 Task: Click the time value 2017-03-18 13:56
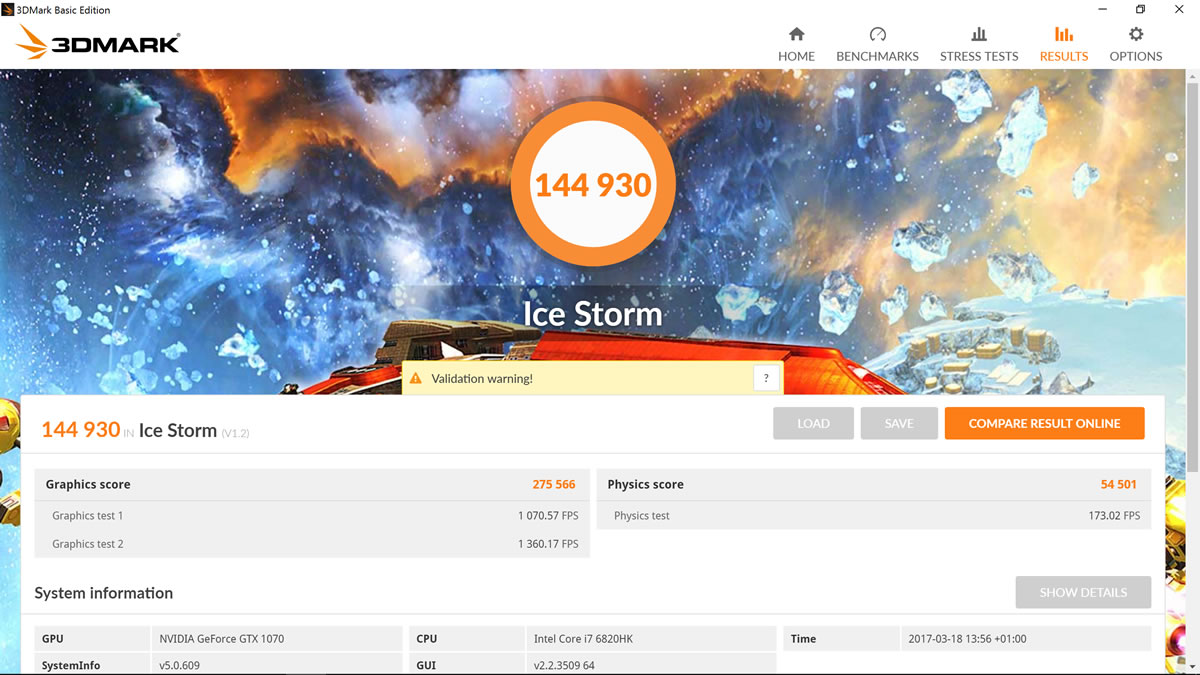[967, 639]
